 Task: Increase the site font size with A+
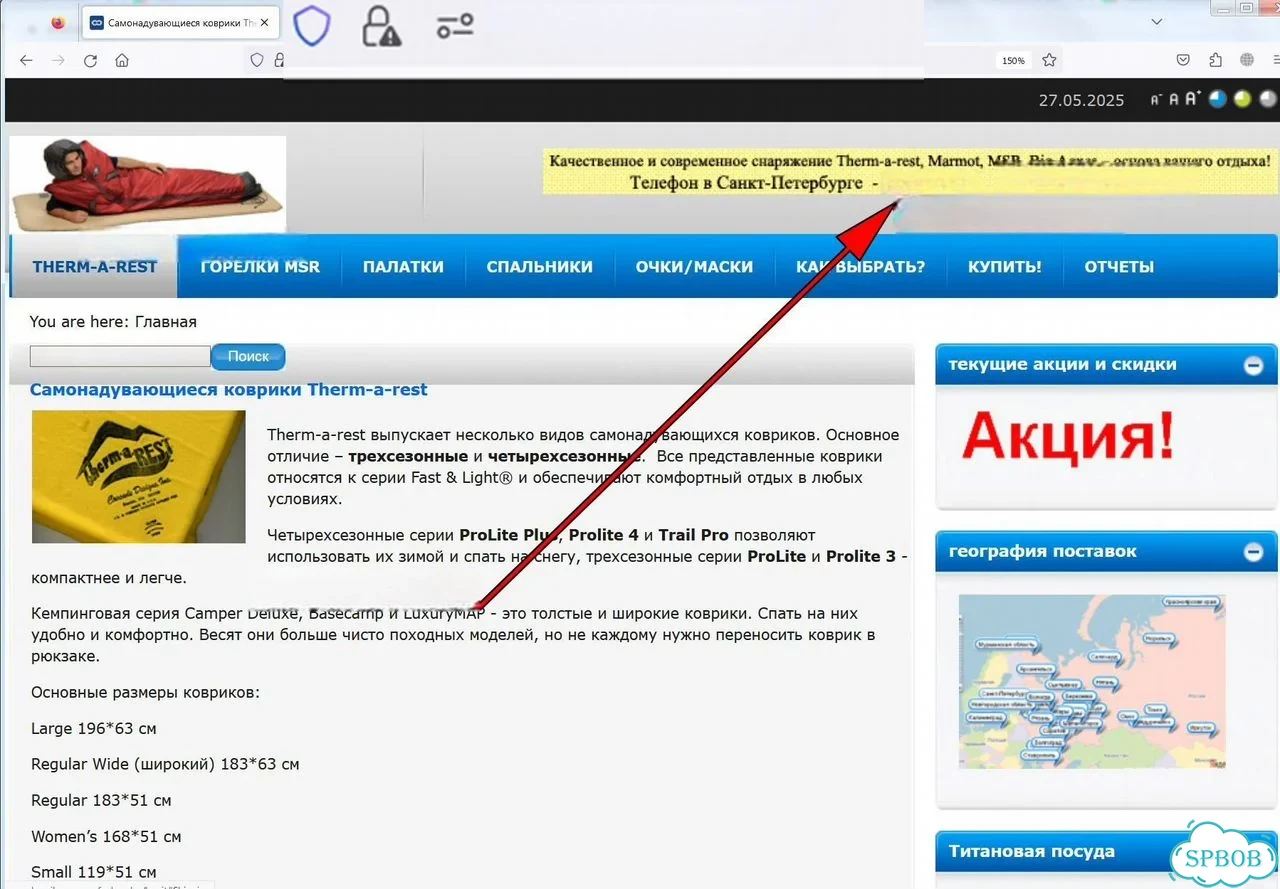pyautogui.click(x=1192, y=98)
